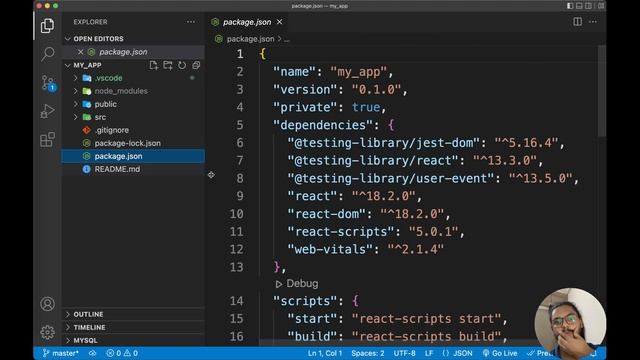Viewport: 640px width, 360px height.
Task: Close package.json in Open Editors list
Action: tap(80, 52)
